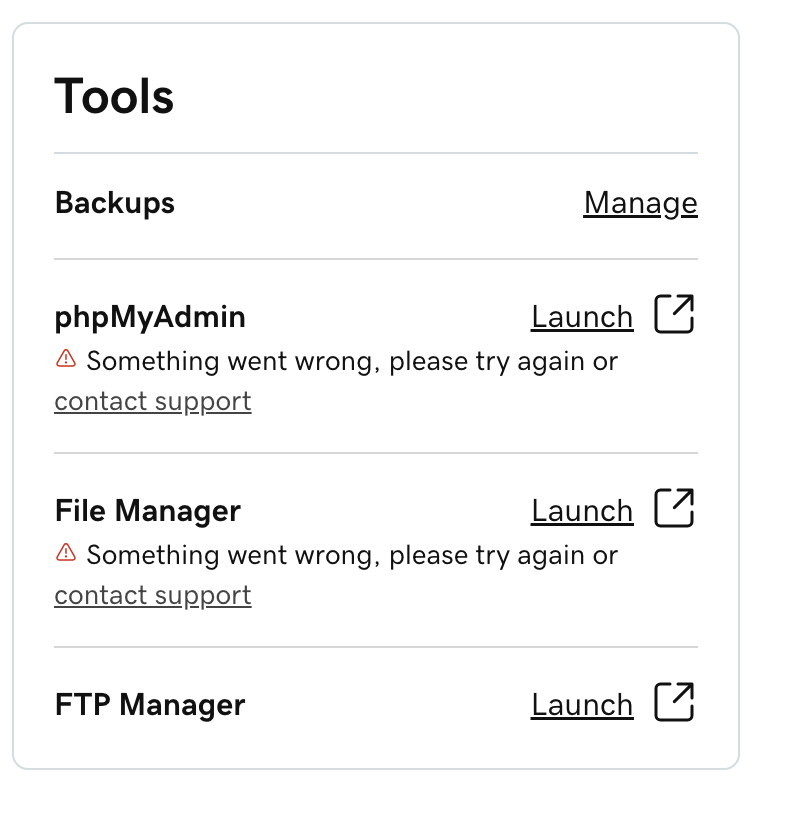The height and width of the screenshot is (820, 788).
Task: Click the phpMyAdmin 'Something went wrong' error text
Action: (x=352, y=361)
